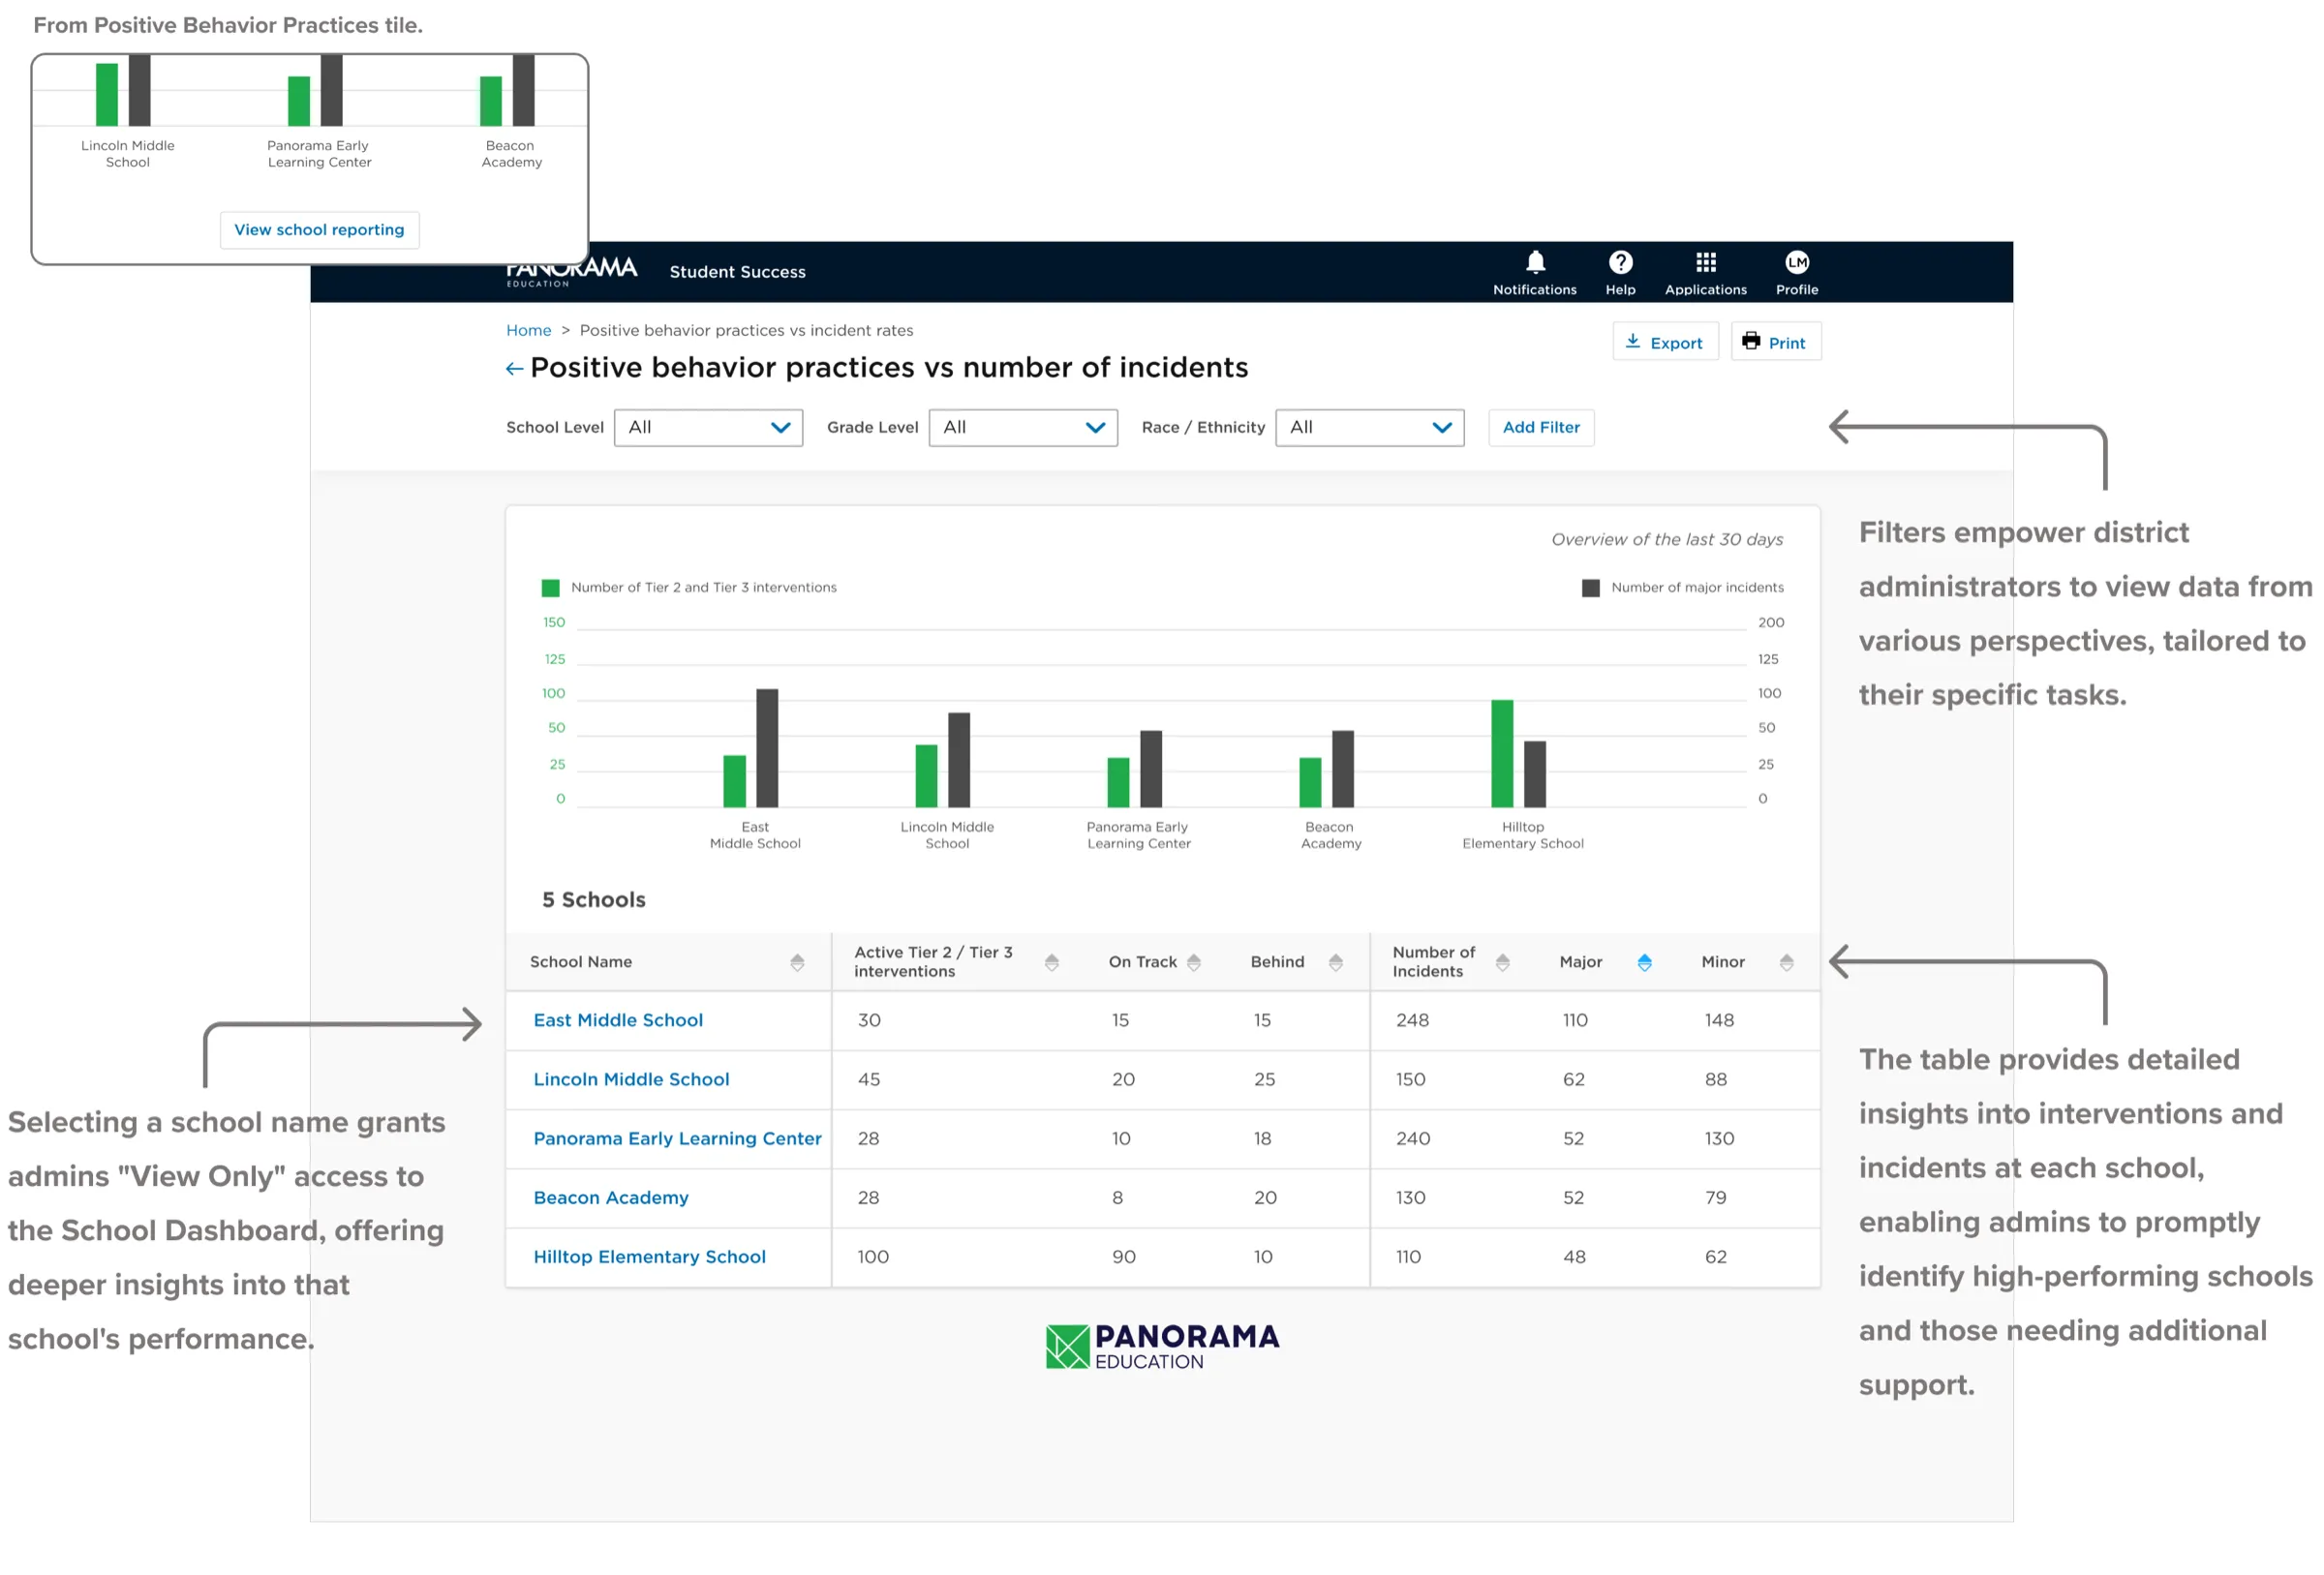Screen dimensions: 2324x1575
Task: Click Beacon Academy Minor value 79
Action: pos(1715,1197)
